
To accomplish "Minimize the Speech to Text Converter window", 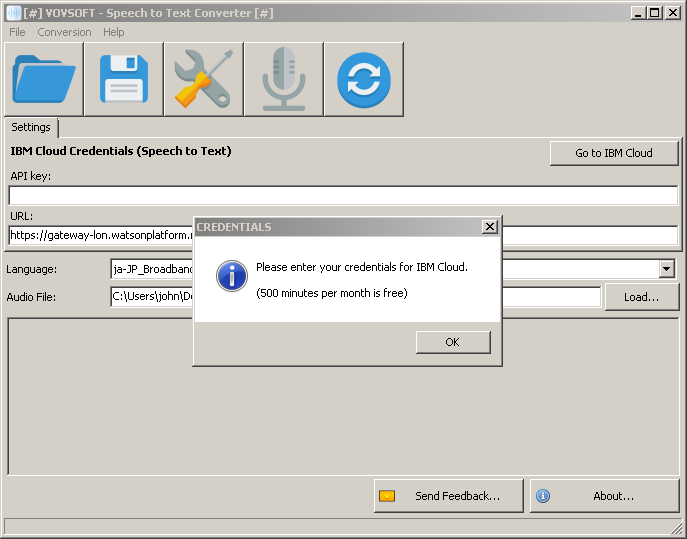I will 638,13.
